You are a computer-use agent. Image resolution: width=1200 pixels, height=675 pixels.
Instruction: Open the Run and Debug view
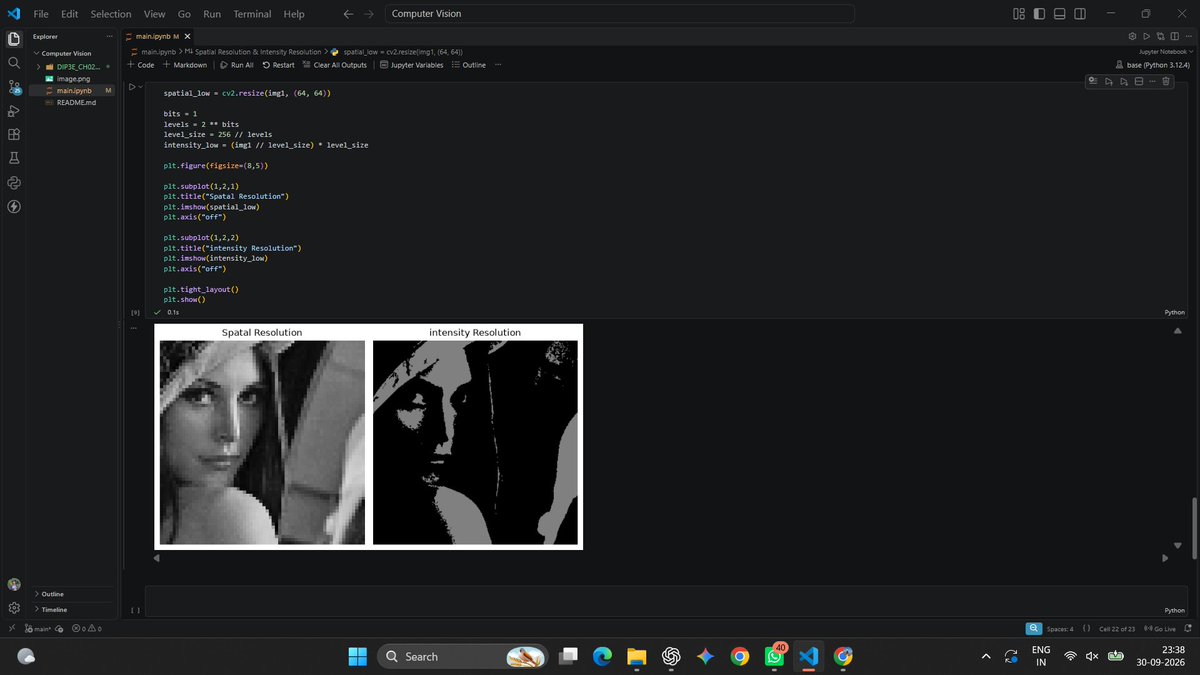coord(14,110)
